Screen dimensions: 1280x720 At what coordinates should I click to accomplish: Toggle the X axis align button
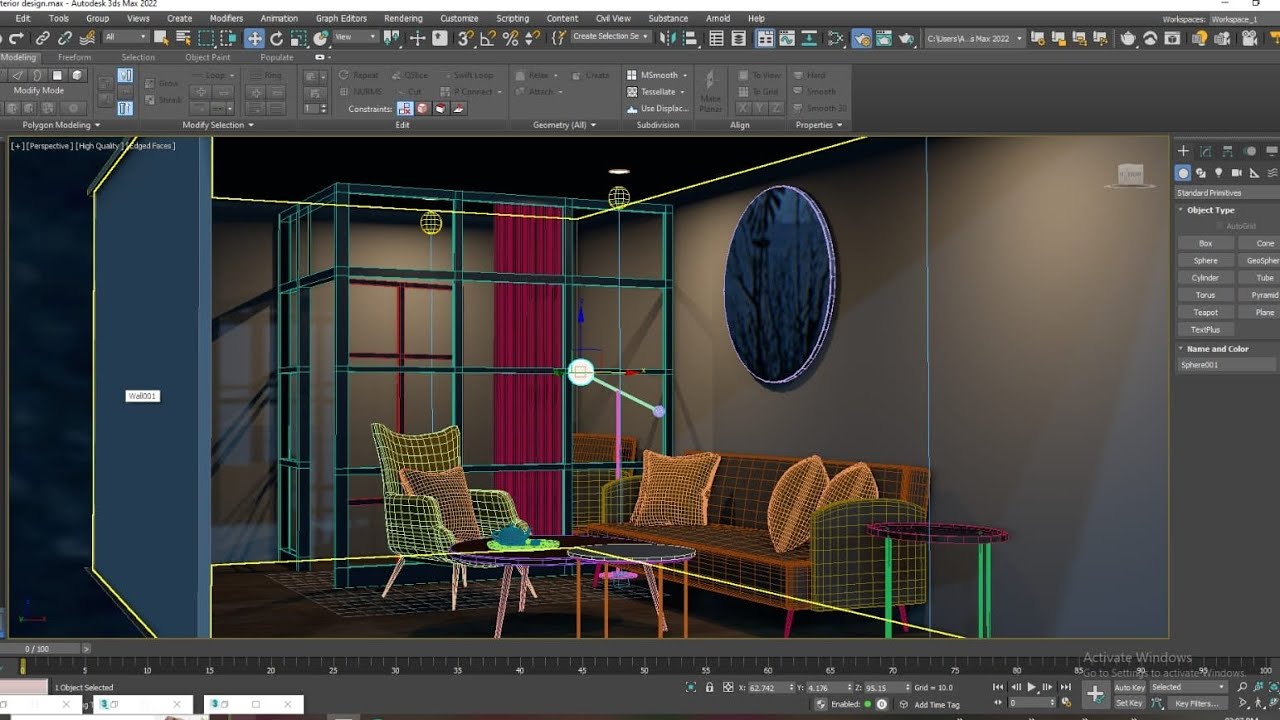tap(743, 108)
